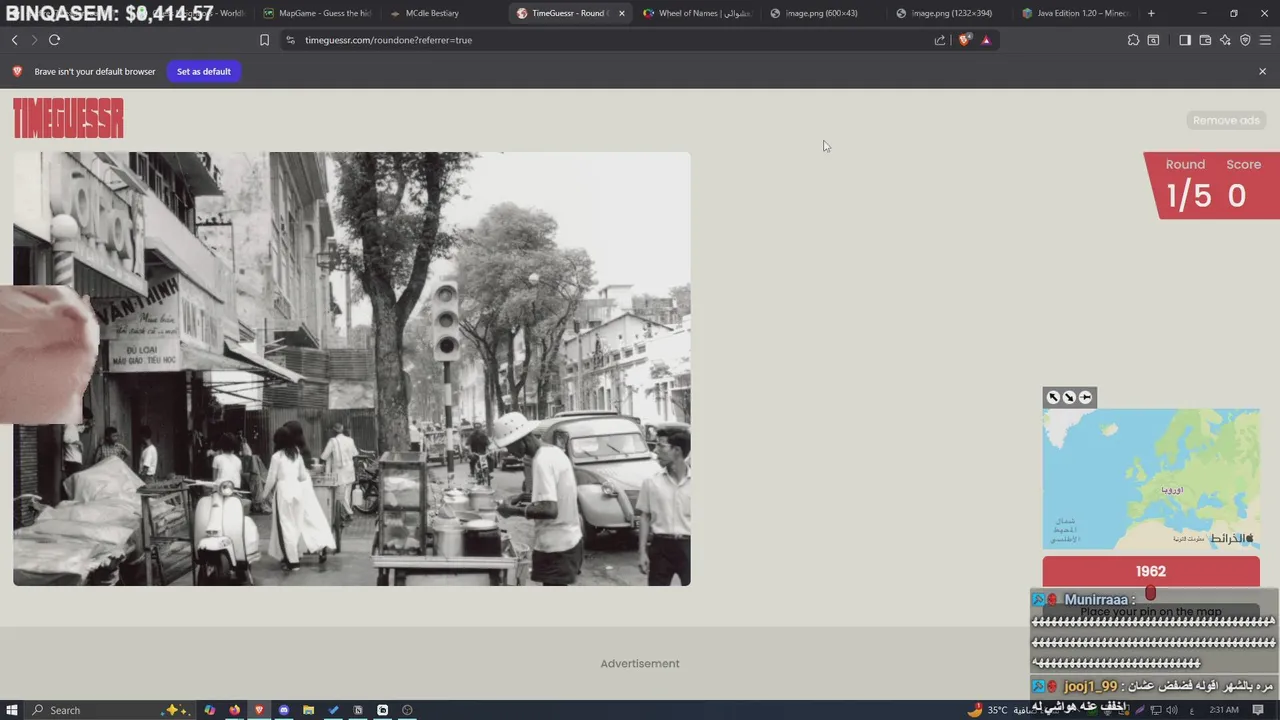Reload the TimeGuessr page
1280x720 pixels.
tap(54, 40)
